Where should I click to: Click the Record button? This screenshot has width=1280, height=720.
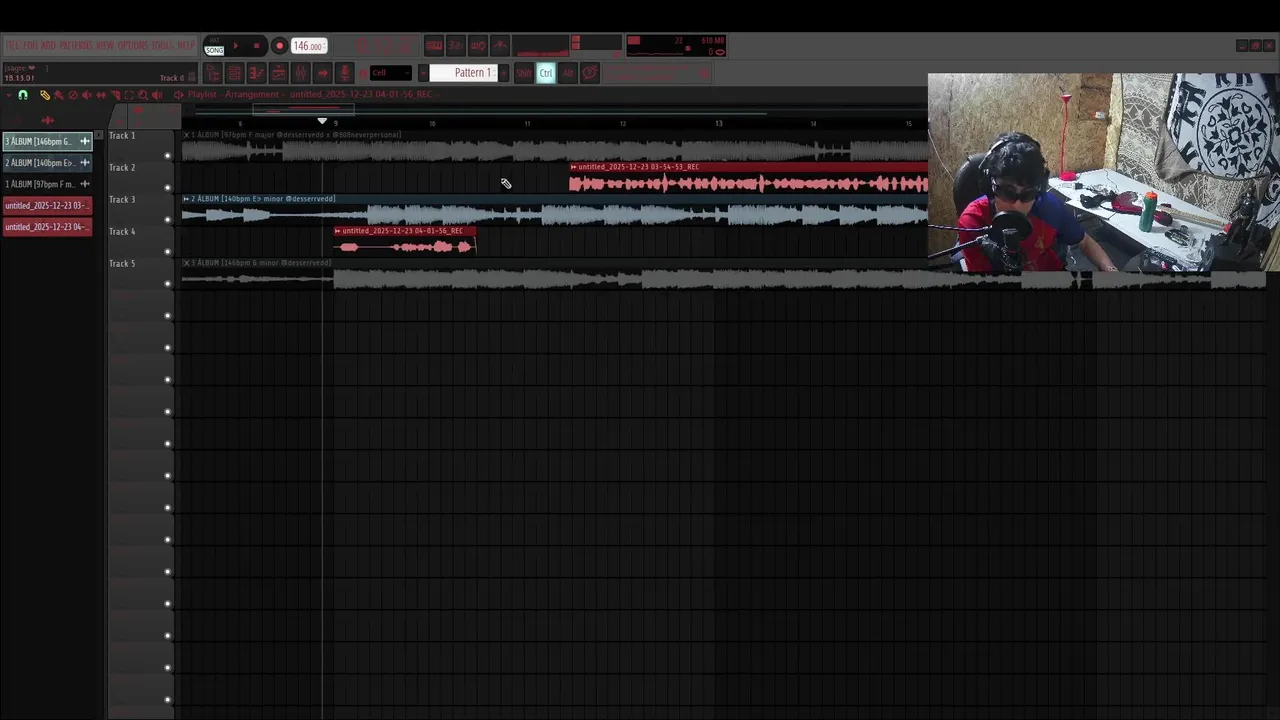(280, 46)
